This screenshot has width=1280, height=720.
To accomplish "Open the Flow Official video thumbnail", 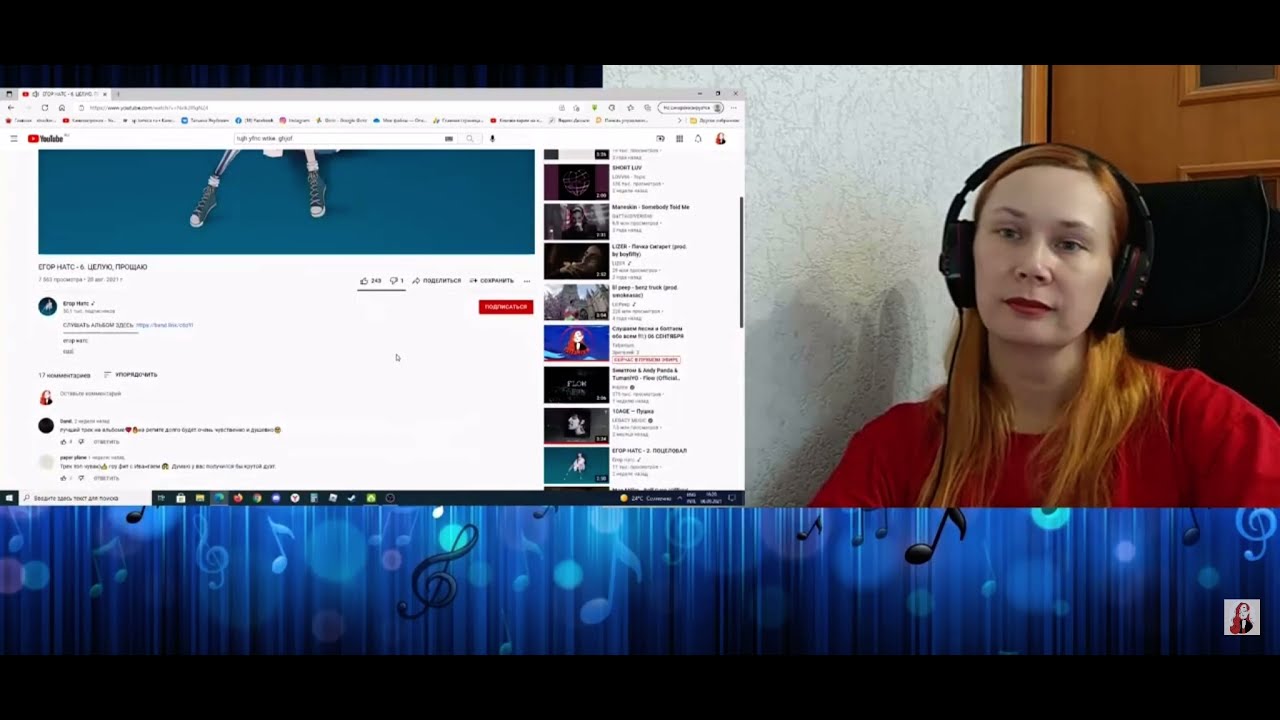I will tap(576, 385).
